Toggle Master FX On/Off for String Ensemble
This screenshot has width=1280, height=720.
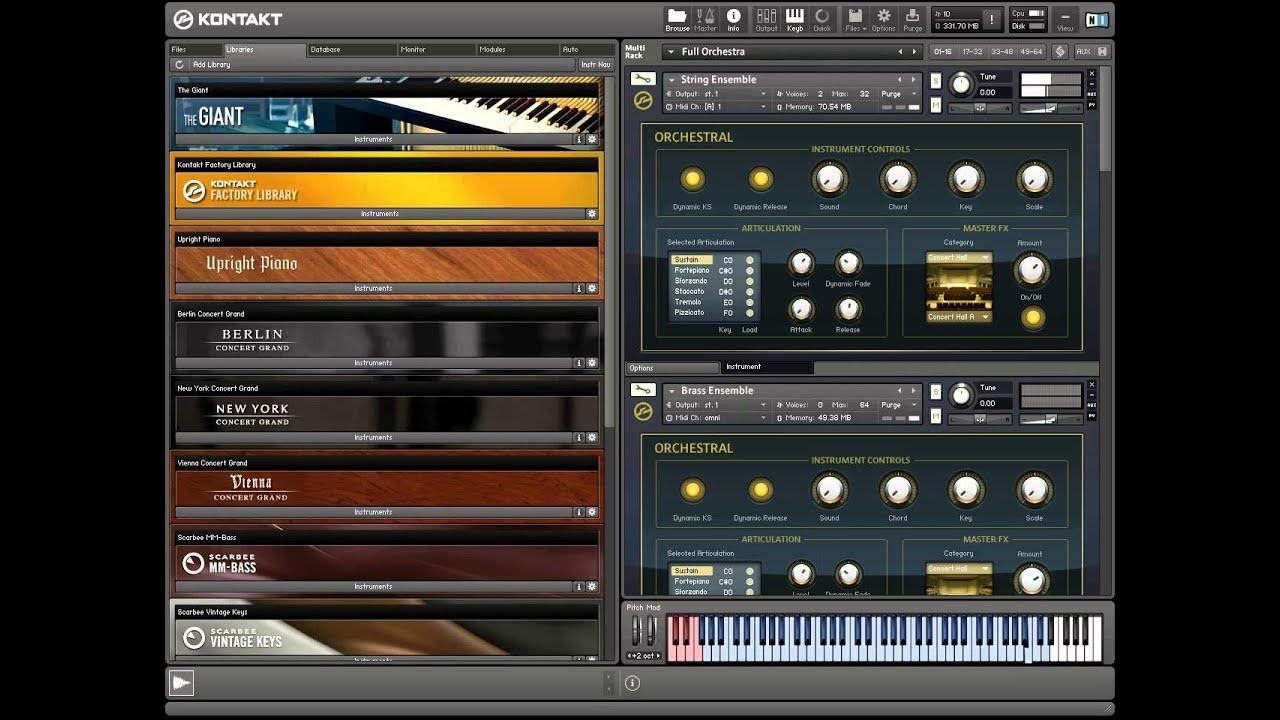[x=1032, y=318]
